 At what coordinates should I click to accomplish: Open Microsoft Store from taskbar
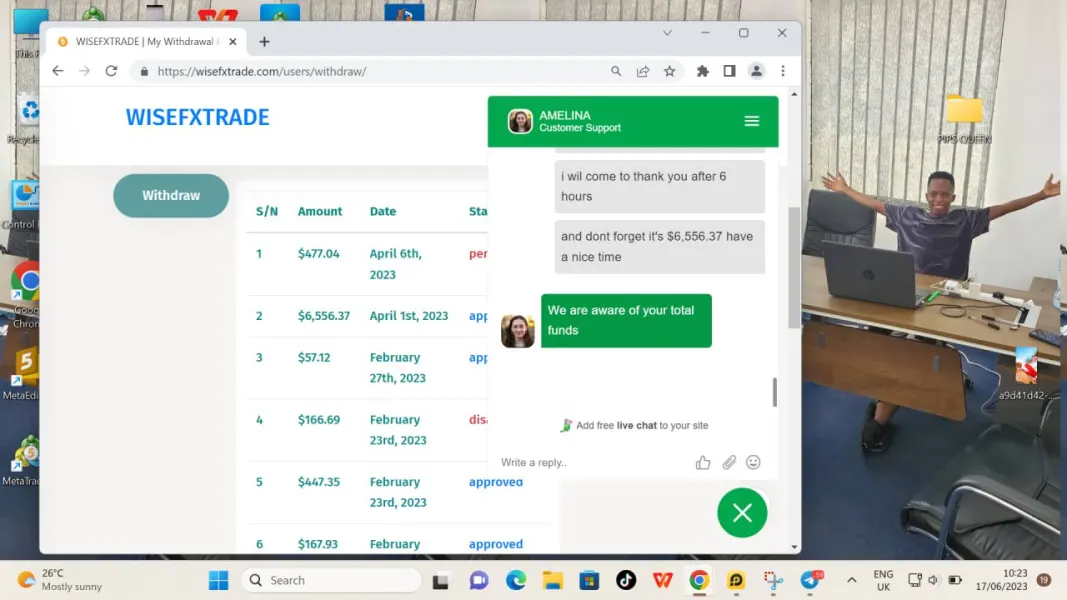589,580
